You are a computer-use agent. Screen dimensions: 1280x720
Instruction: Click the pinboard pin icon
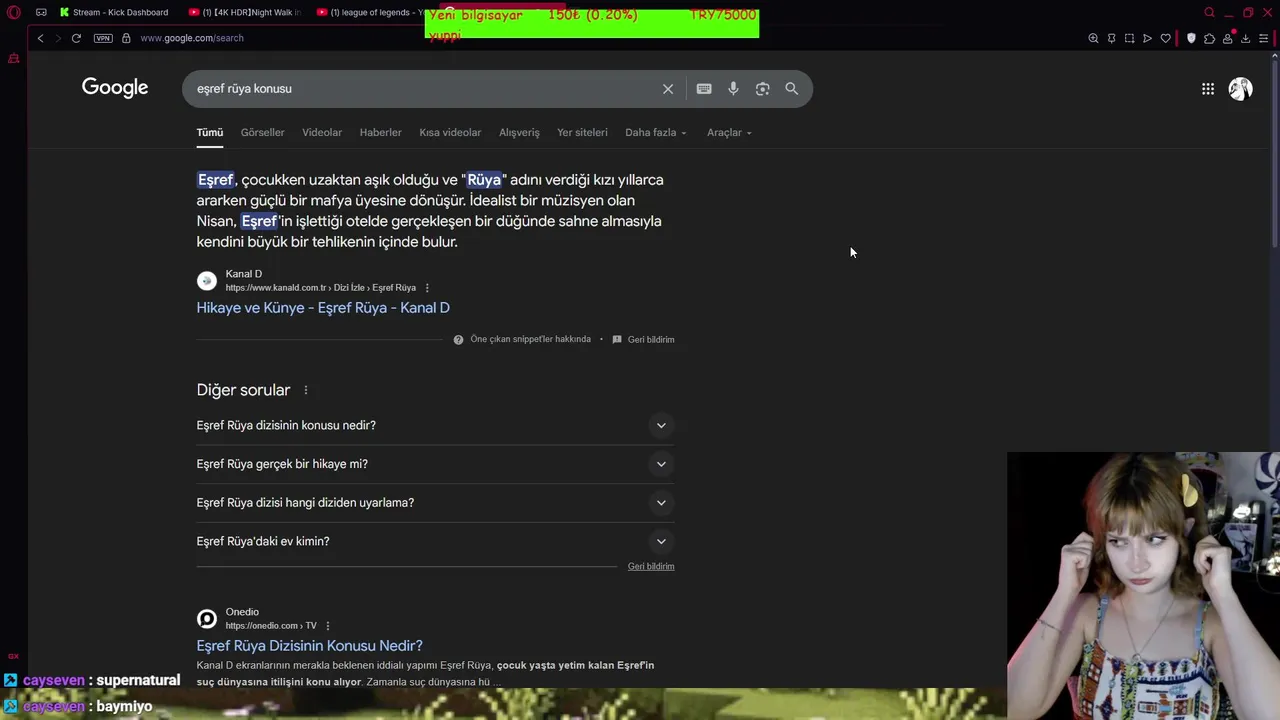pyautogui.click(x=1111, y=38)
